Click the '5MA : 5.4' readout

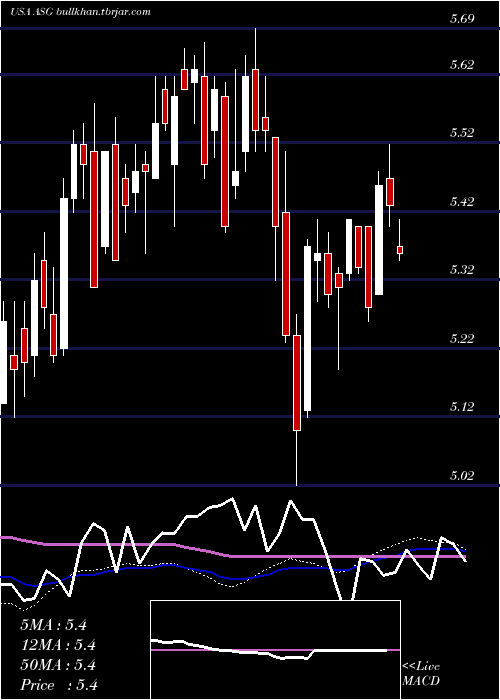pyautogui.click(x=53, y=625)
